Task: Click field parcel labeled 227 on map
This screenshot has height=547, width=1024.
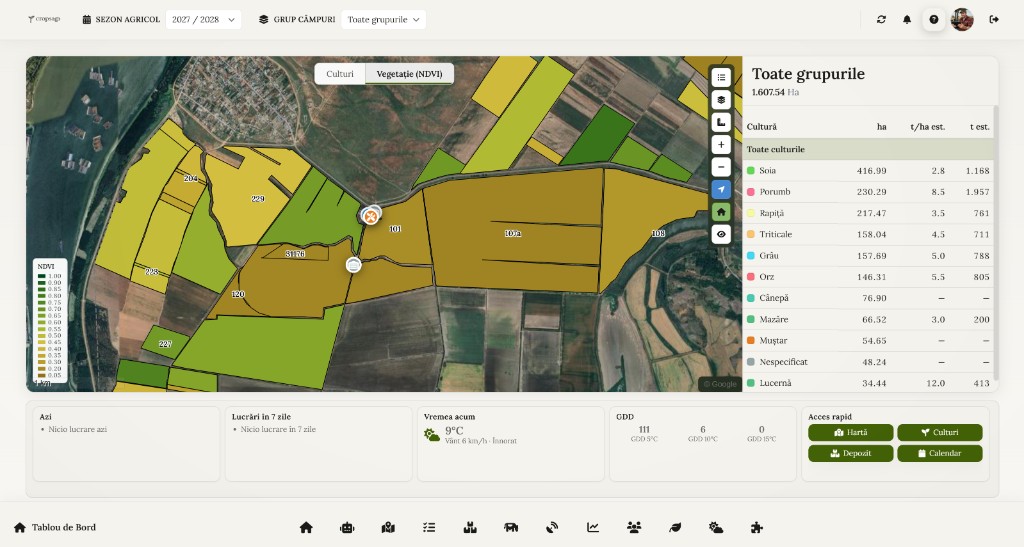Action: (x=165, y=344)
